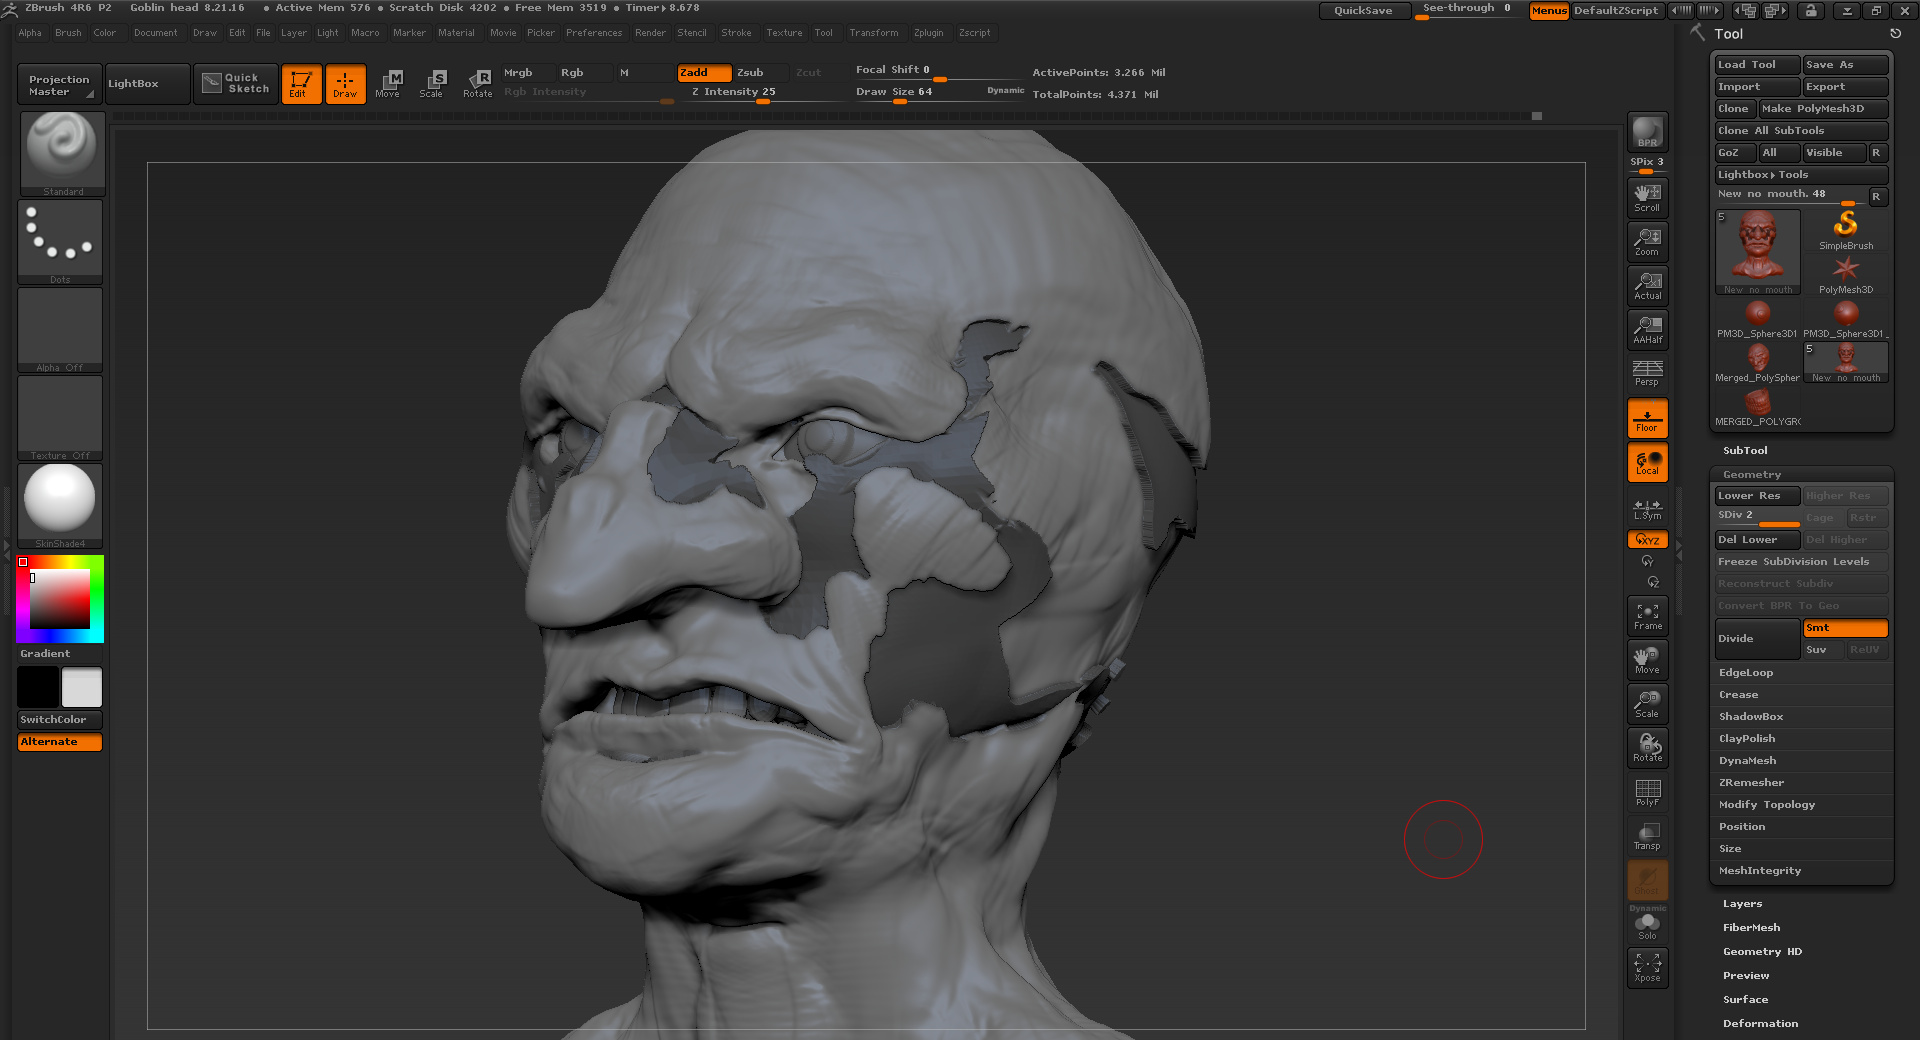1920x1040 pixels.
Task: Toggle PolyF polyframe display
Action: coord(1647,792)
